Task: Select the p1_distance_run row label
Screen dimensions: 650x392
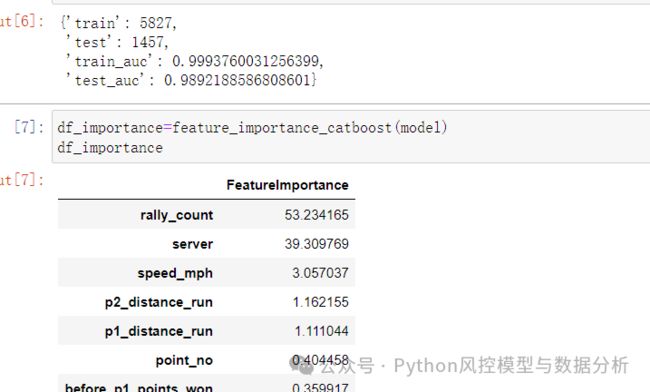Action: (x=159, y=332)
